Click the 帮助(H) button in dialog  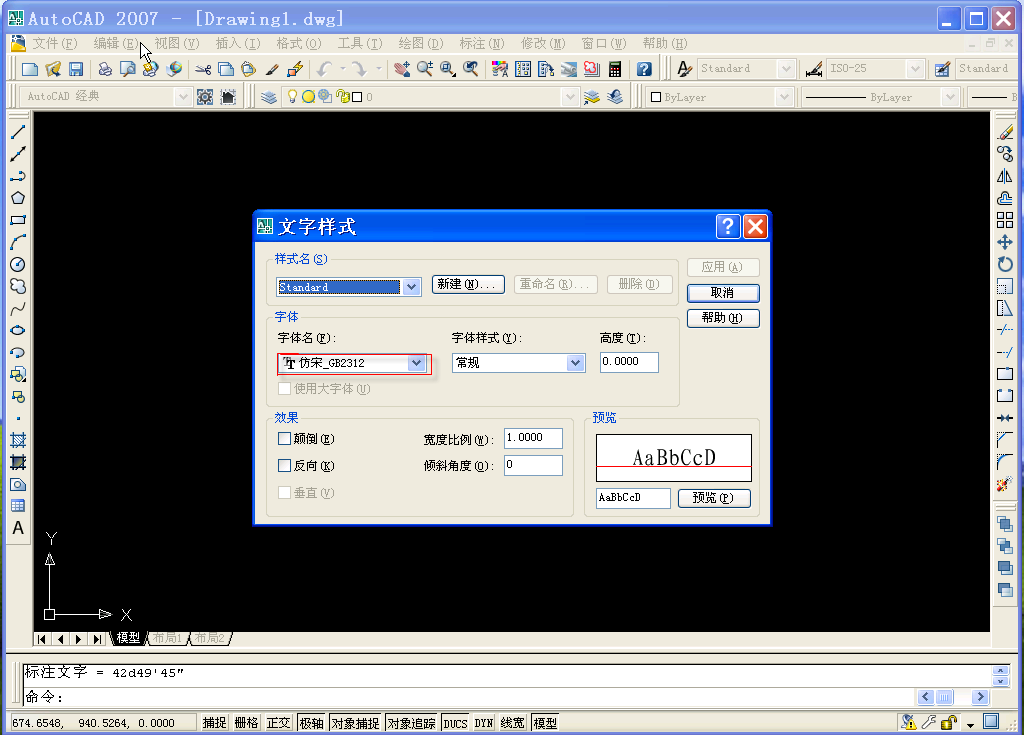[x=722, y=318]
